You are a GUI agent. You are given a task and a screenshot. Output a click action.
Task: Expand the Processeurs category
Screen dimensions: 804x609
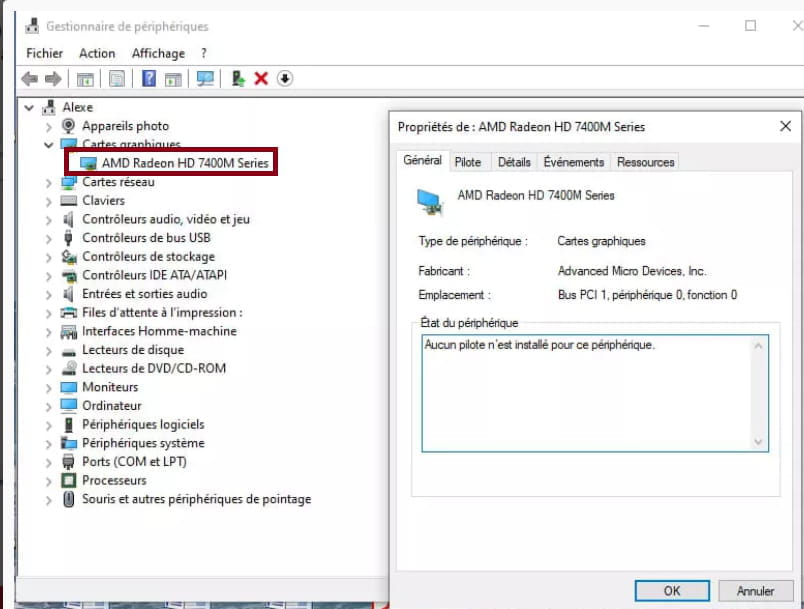49,481
